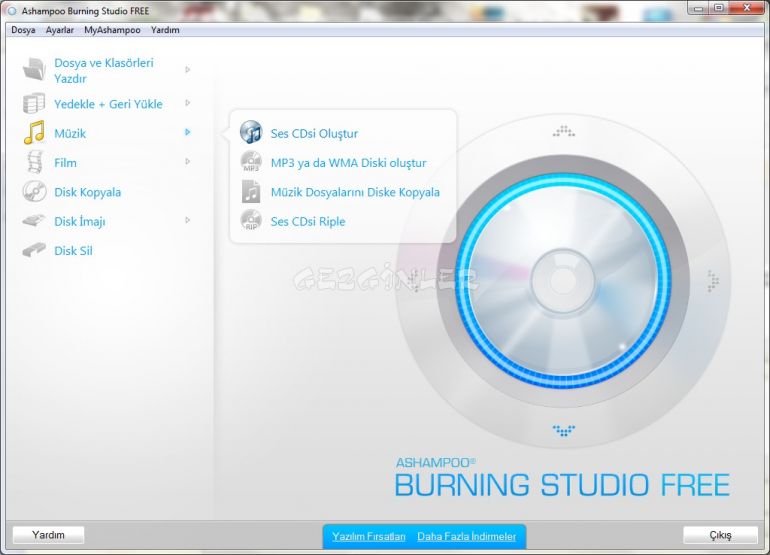Select the Disk Sil label
The image size is (770, 555).
point(73,251)
